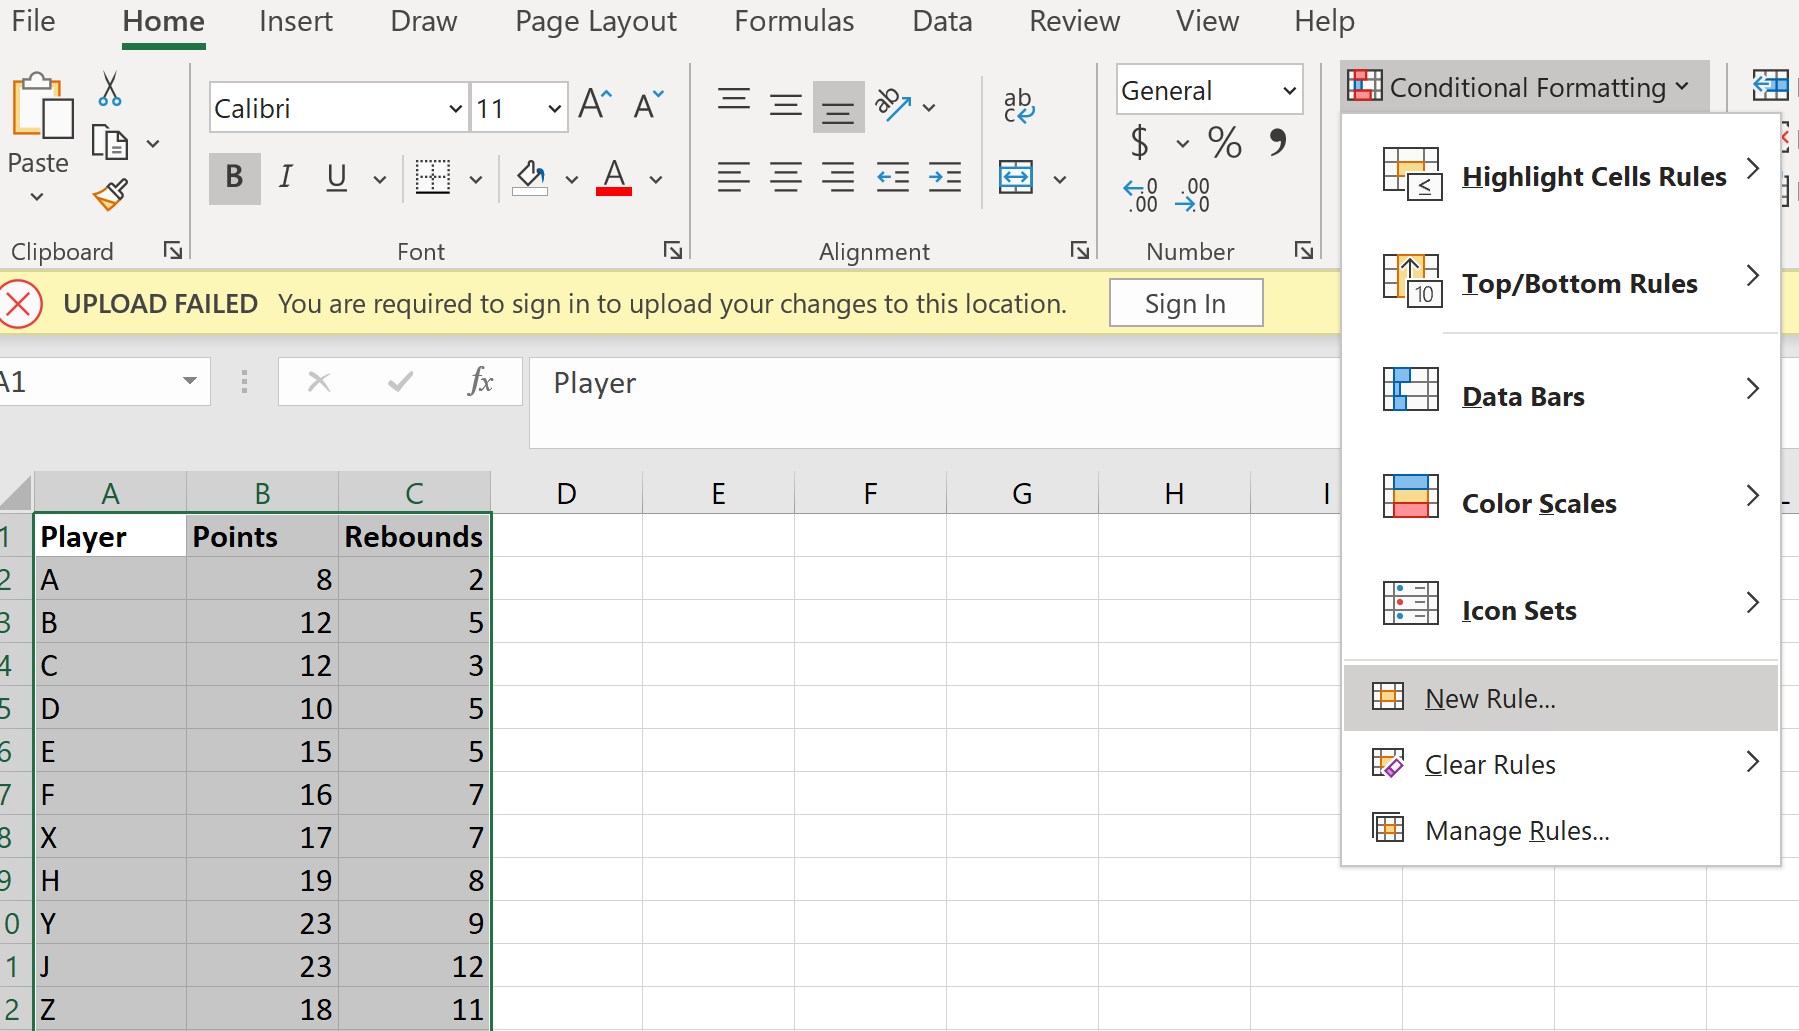Switch to the Formulas ribbon tab
This screenshot has width=1799, height=1031.
pos(794,21)
